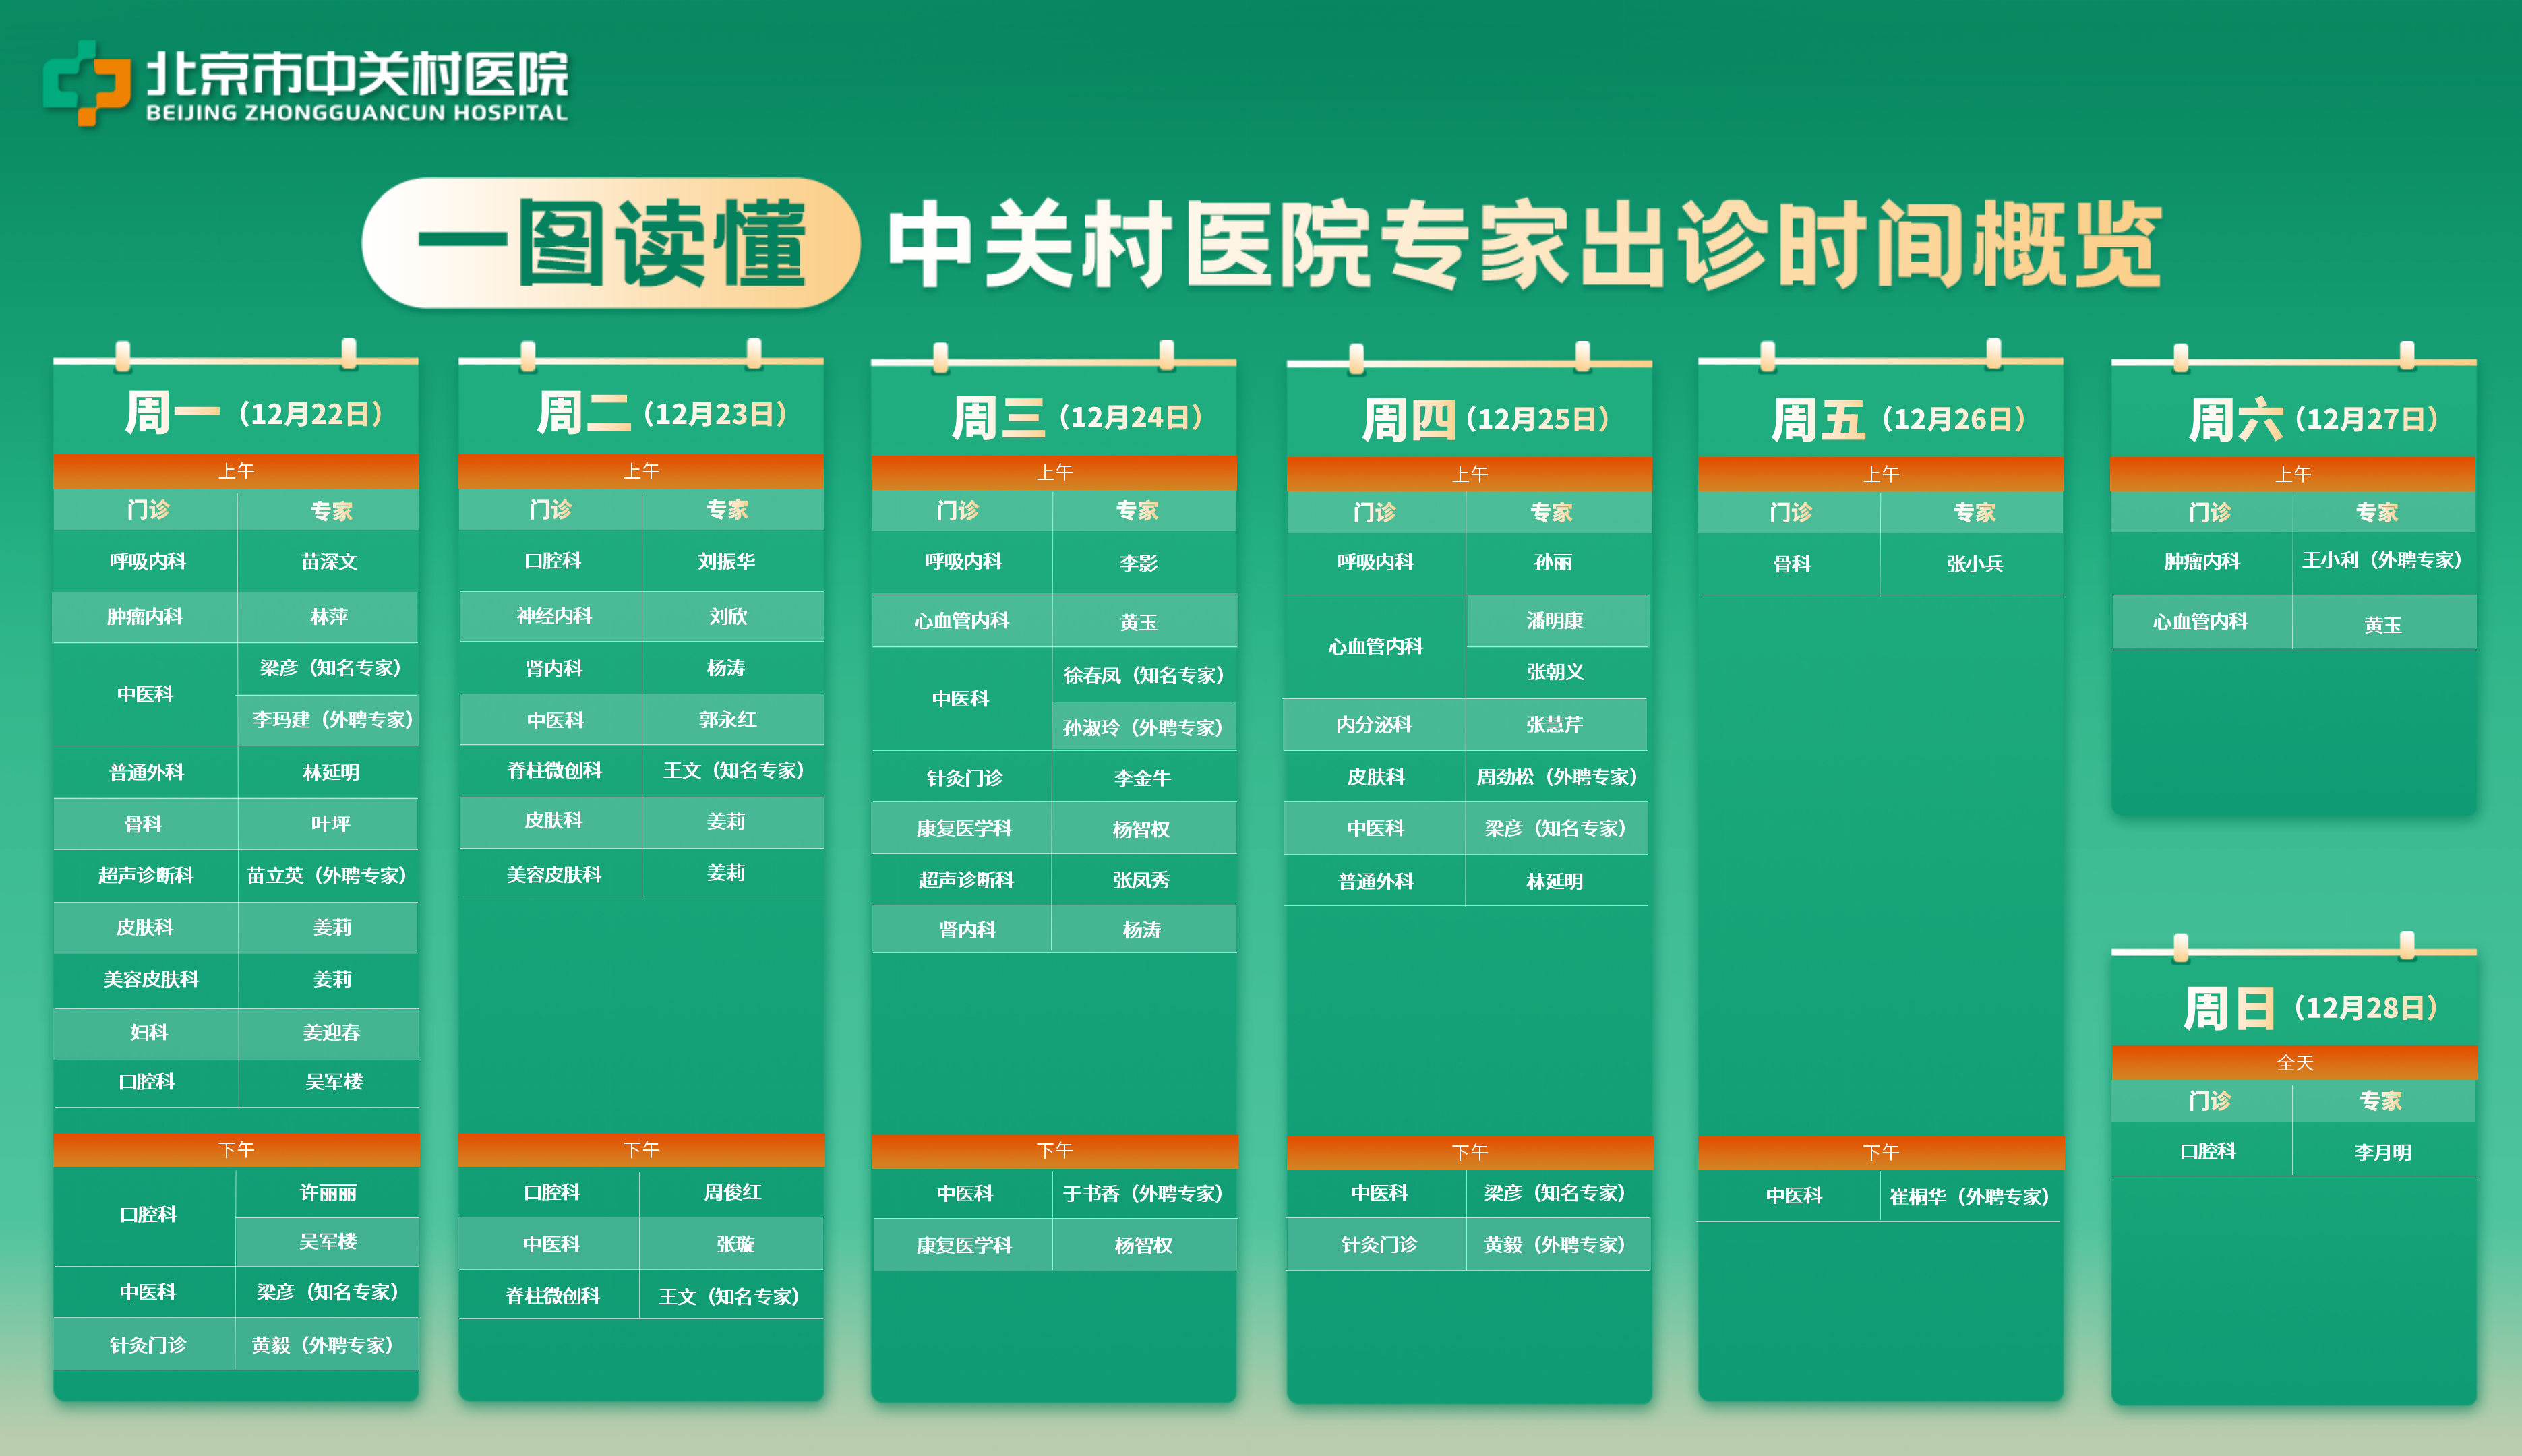Click the 专家 column header under 周四
Viewport: 2522px width, 1456px height.
tap(1551, 512)
